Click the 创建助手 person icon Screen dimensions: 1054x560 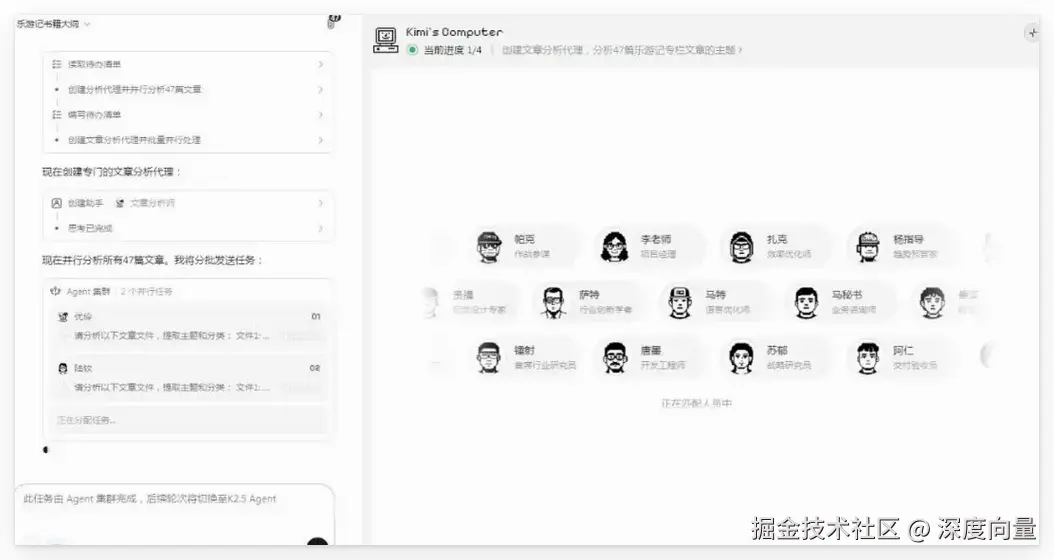pos(56,202)
